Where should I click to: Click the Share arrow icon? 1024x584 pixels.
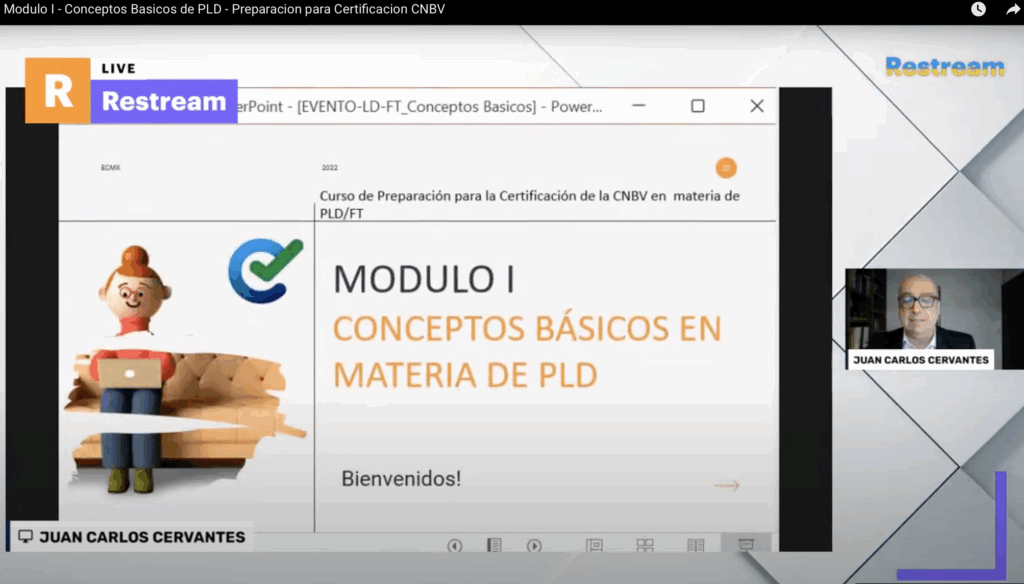(x=1012, y=9)
